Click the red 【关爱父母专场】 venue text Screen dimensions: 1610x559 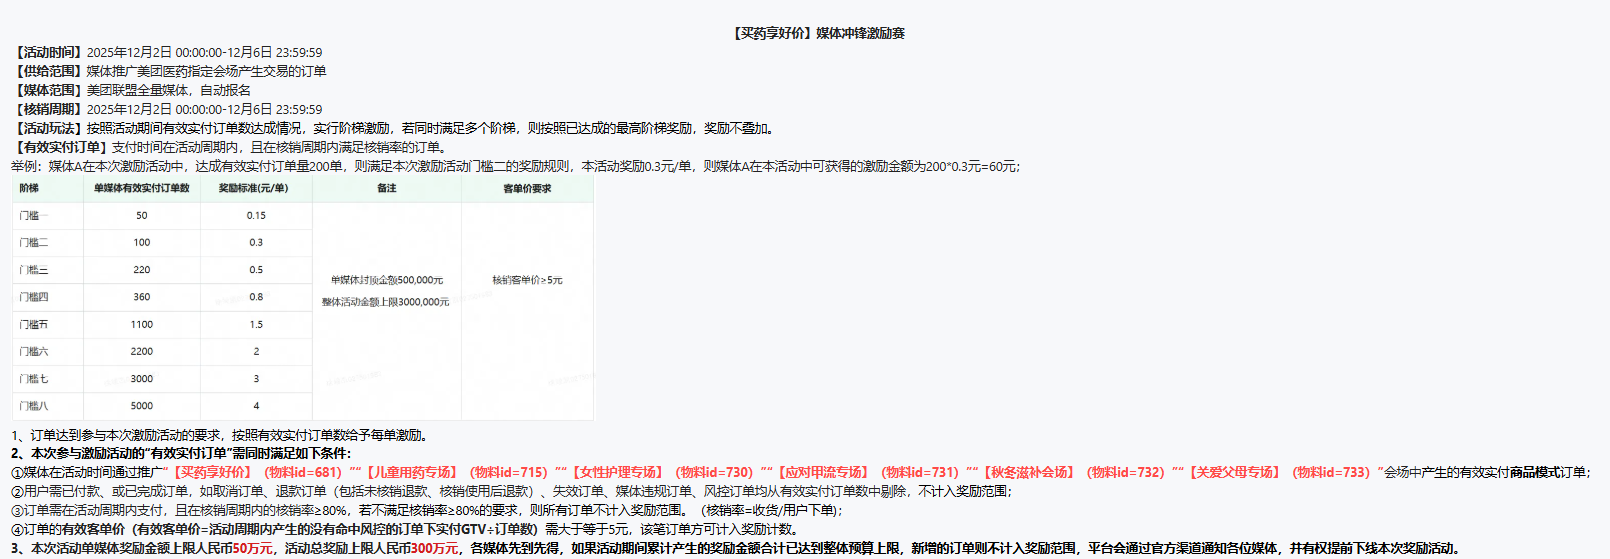1234,472
